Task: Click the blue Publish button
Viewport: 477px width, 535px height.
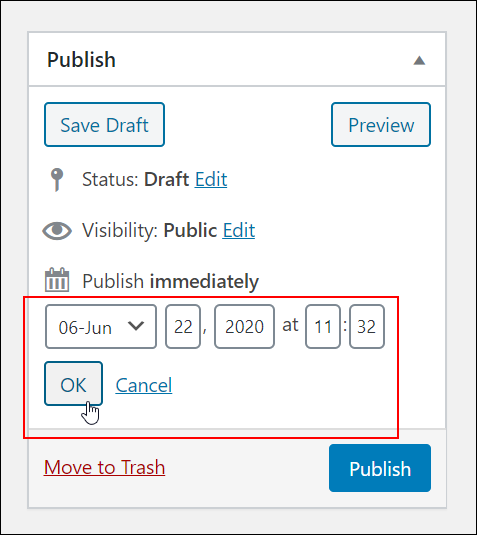Action: click(380, 468)
